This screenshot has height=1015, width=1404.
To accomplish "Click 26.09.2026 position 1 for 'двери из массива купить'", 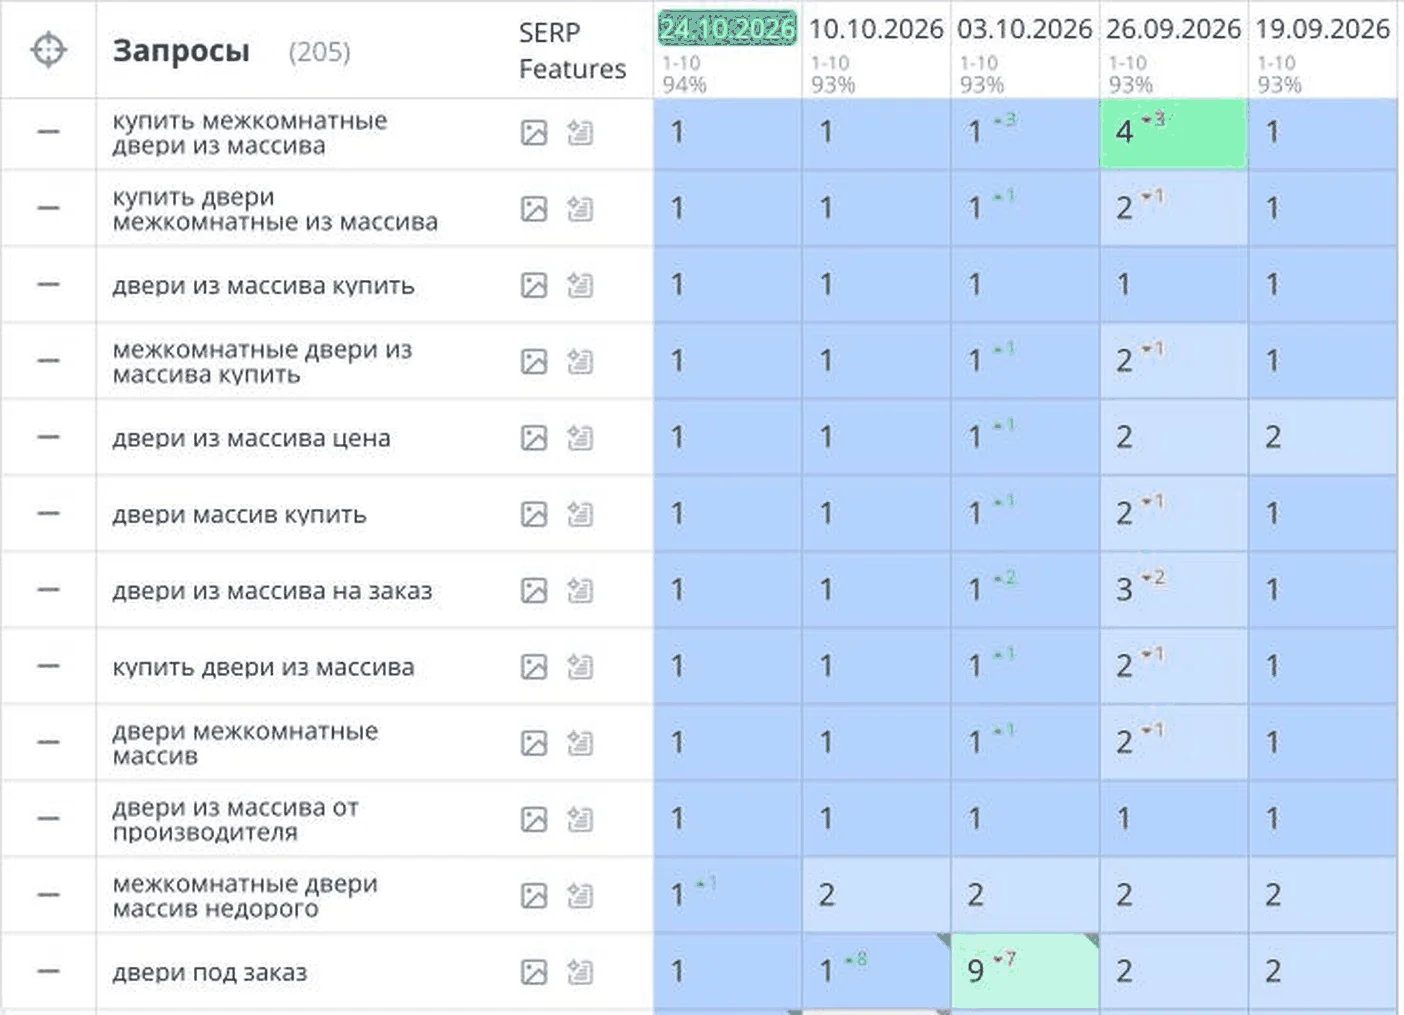I will coord(1174,285).
